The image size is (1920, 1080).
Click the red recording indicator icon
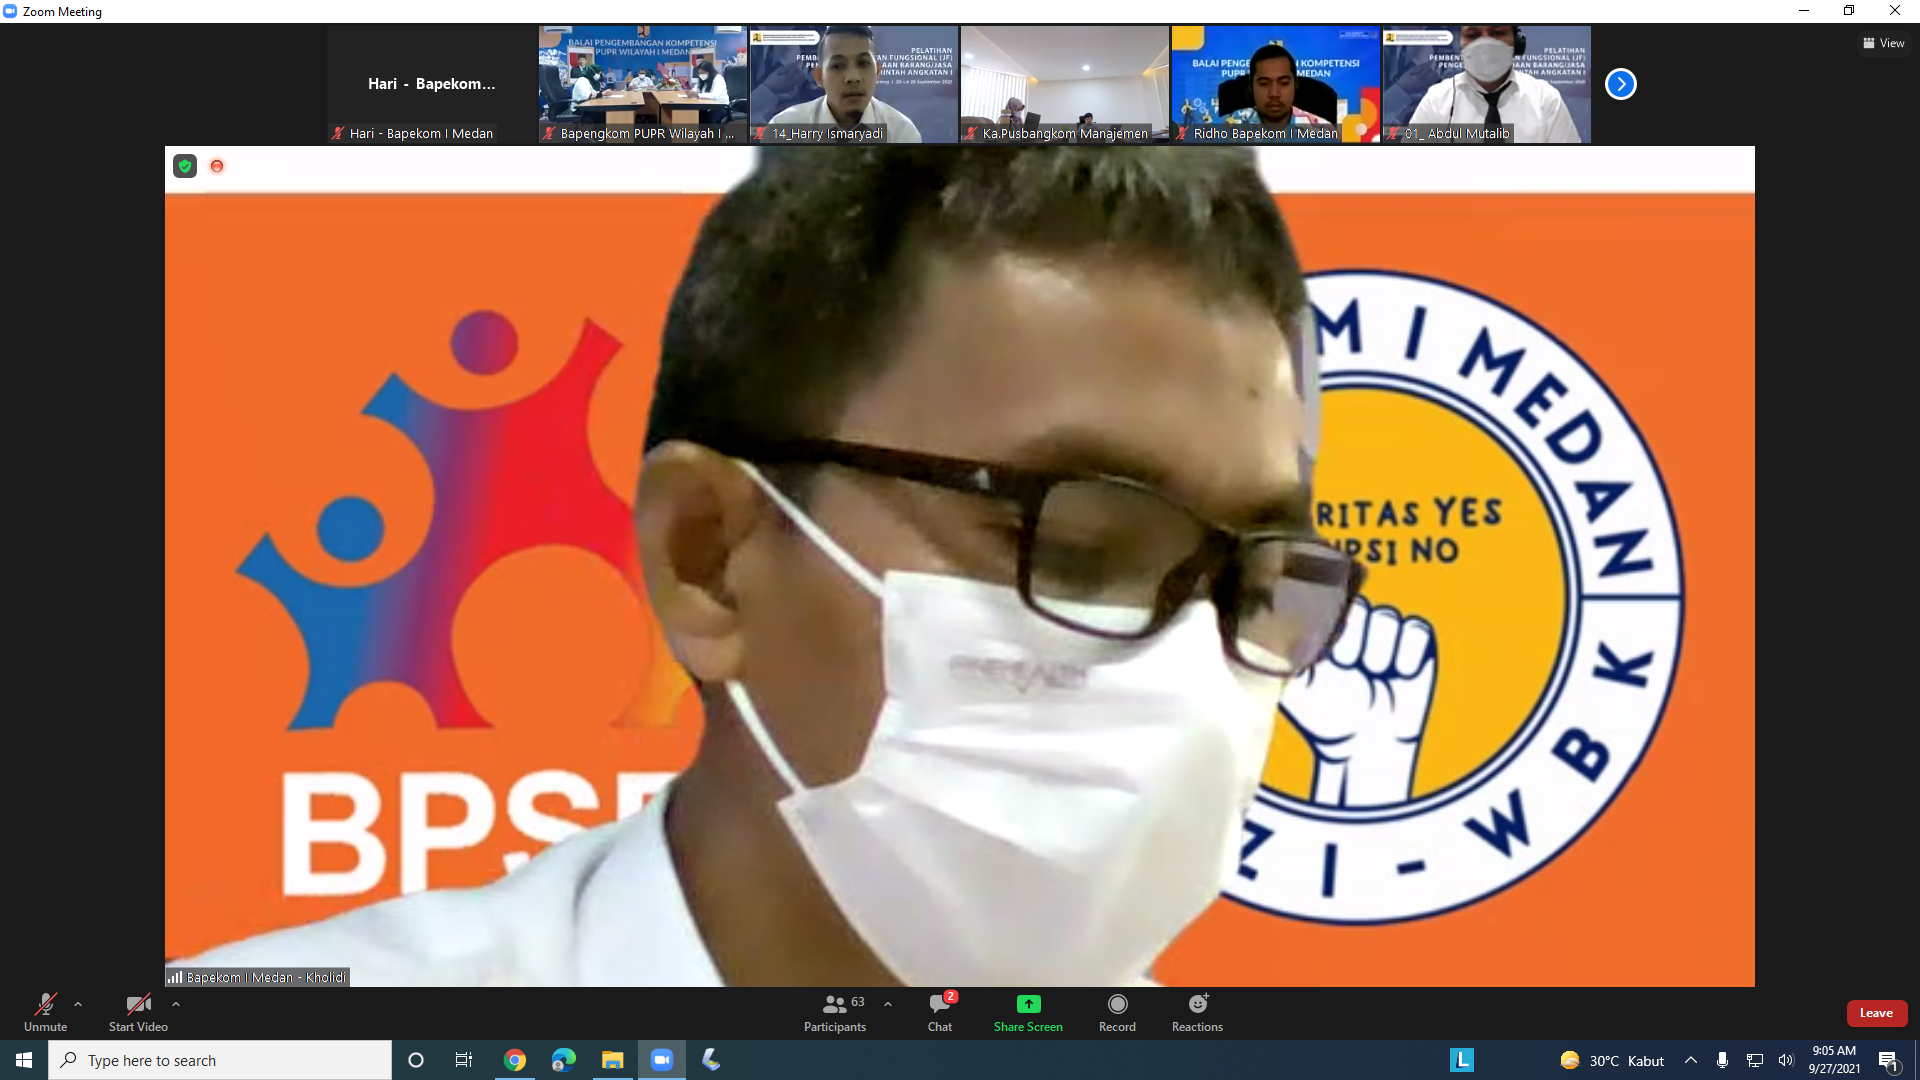(217, 166)
